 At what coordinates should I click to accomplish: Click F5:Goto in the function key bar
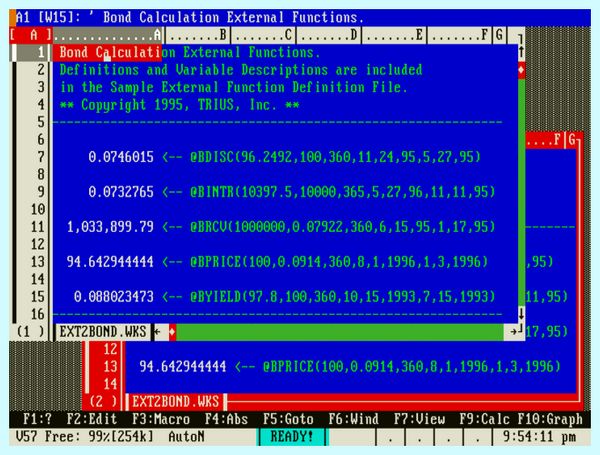point(289,419)
